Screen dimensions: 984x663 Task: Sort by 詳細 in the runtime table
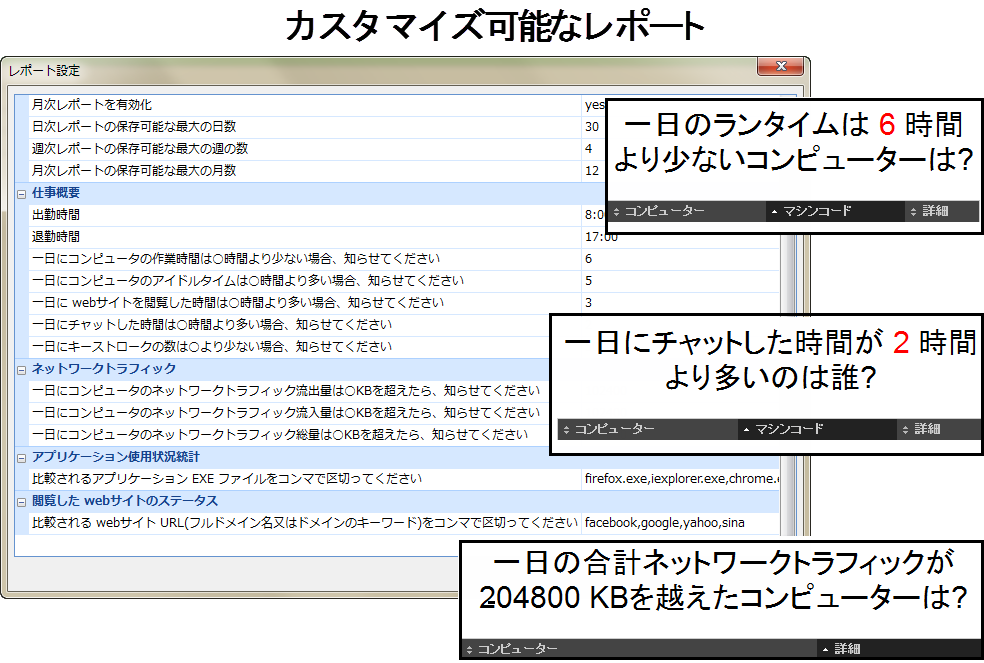pyautogui.click(x=935, y=211)
